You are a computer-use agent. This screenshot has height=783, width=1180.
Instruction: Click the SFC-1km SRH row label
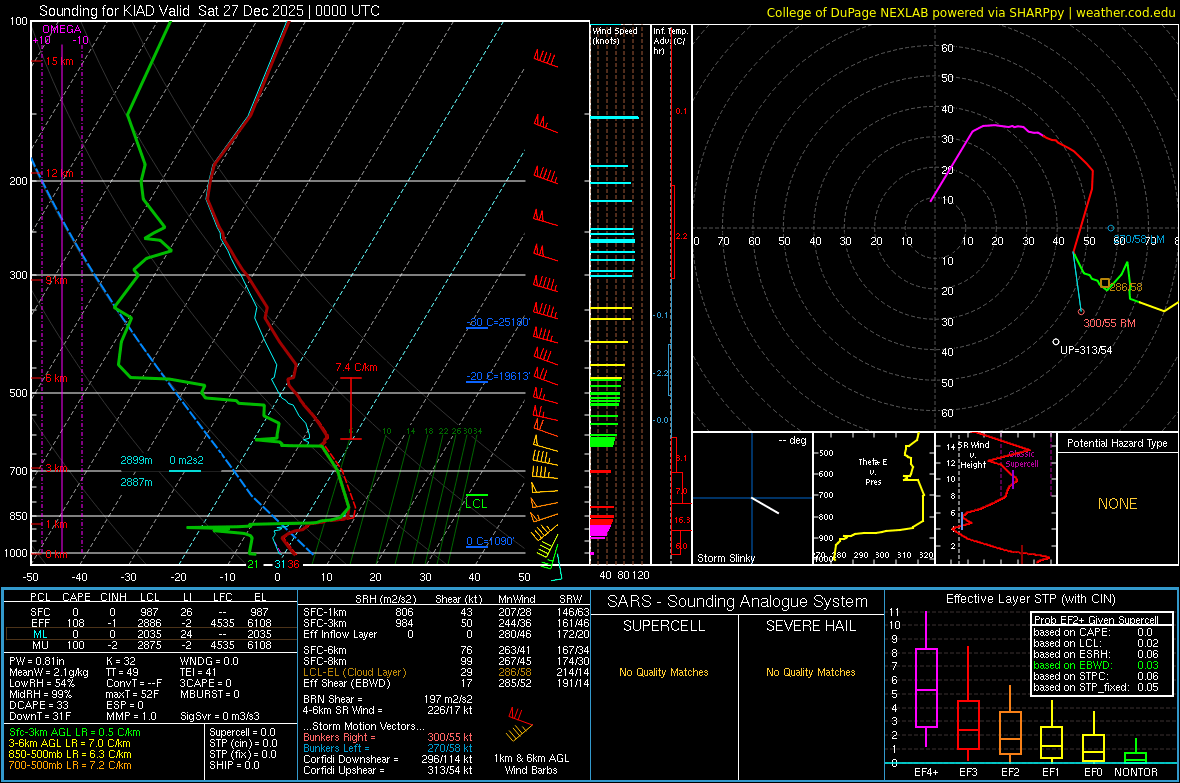[x=325, y=612]
